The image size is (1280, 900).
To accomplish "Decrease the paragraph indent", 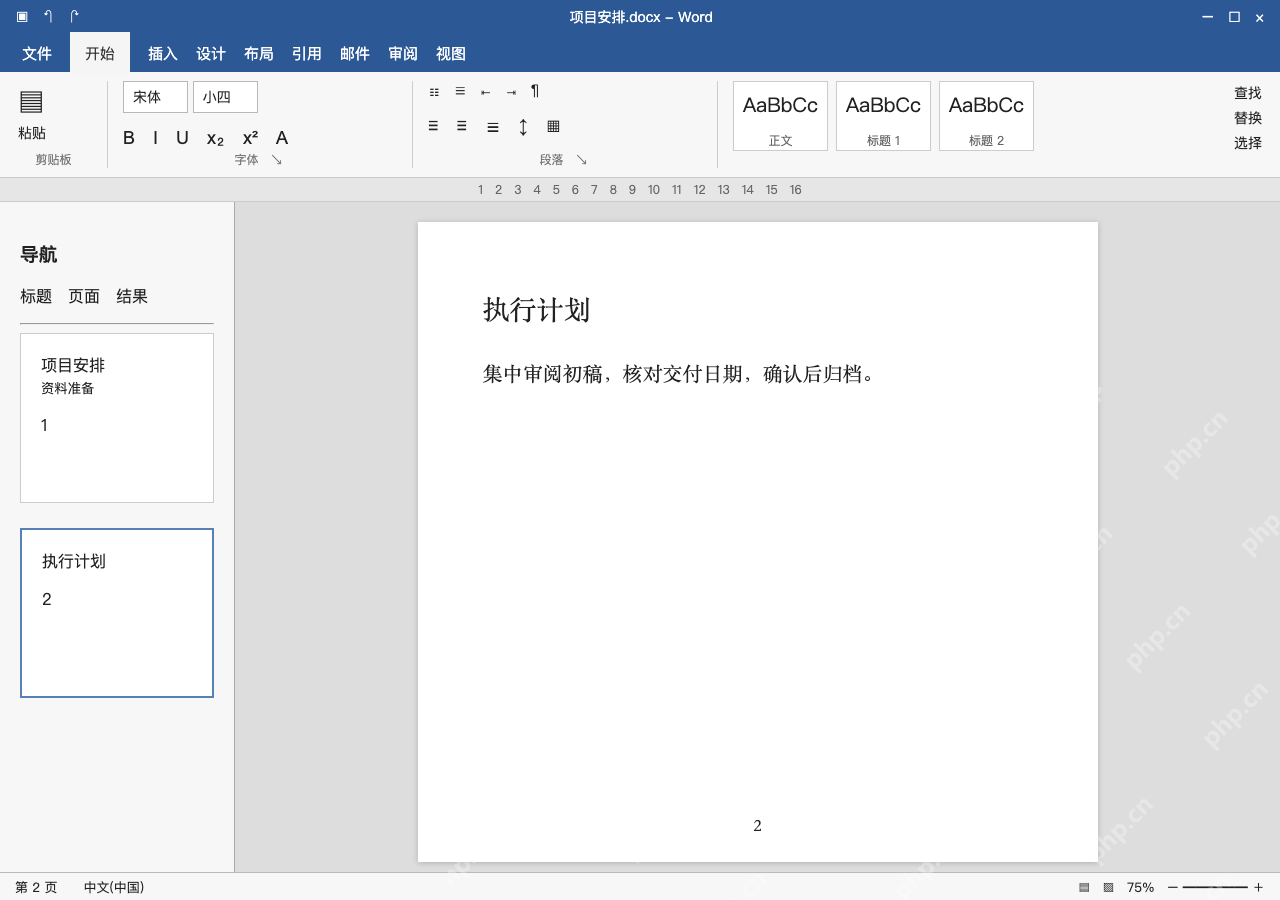I will pos(485,92).
